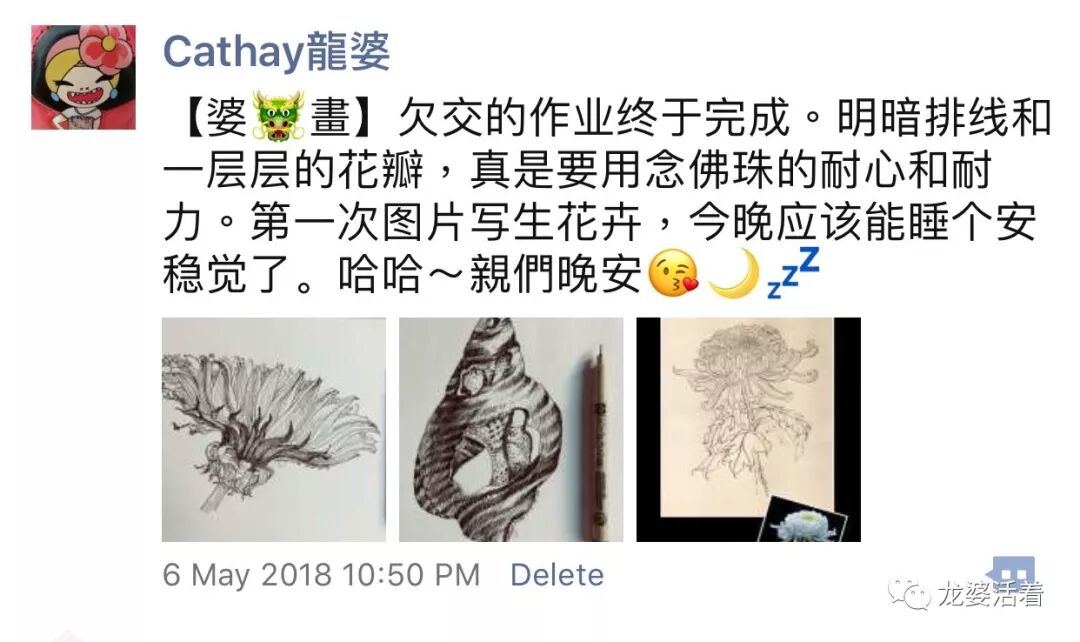Tap the blue zzz sleep emoji
The height and width of the screenshot is (642, 1080).
(x=793, y=273)
